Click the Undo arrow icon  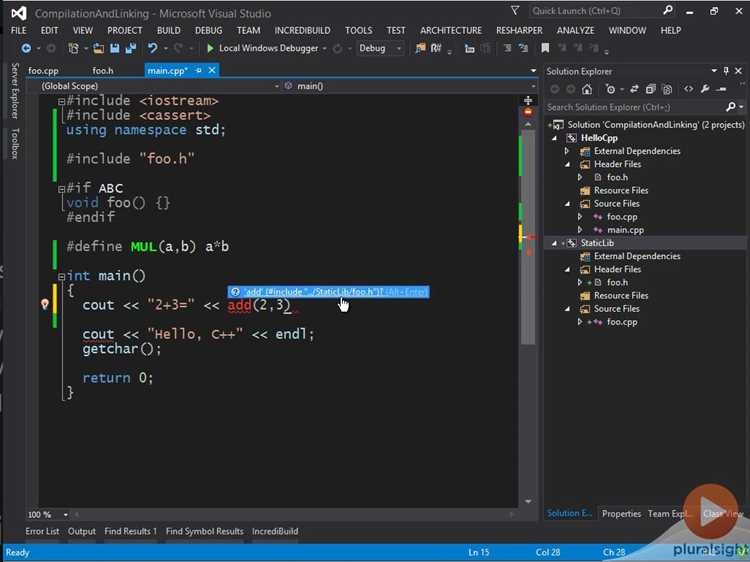tap(153, 48)
